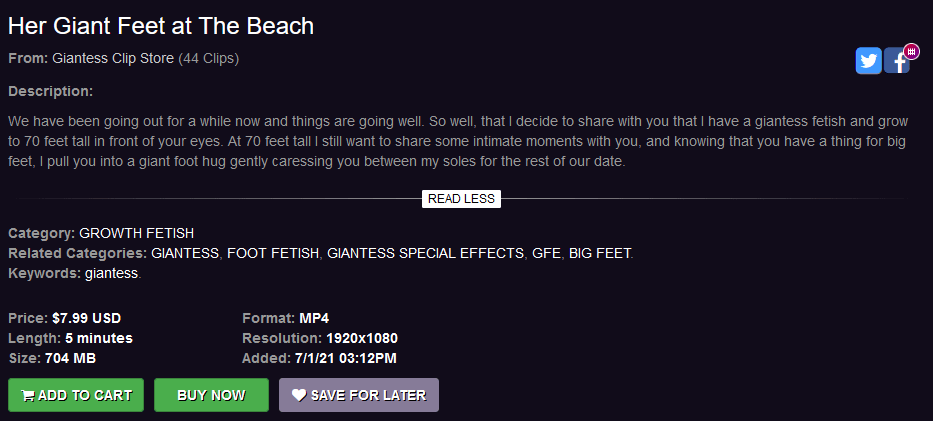Click the 1920x1080 resolution value

pyautogui.click(x=361, y=338)
